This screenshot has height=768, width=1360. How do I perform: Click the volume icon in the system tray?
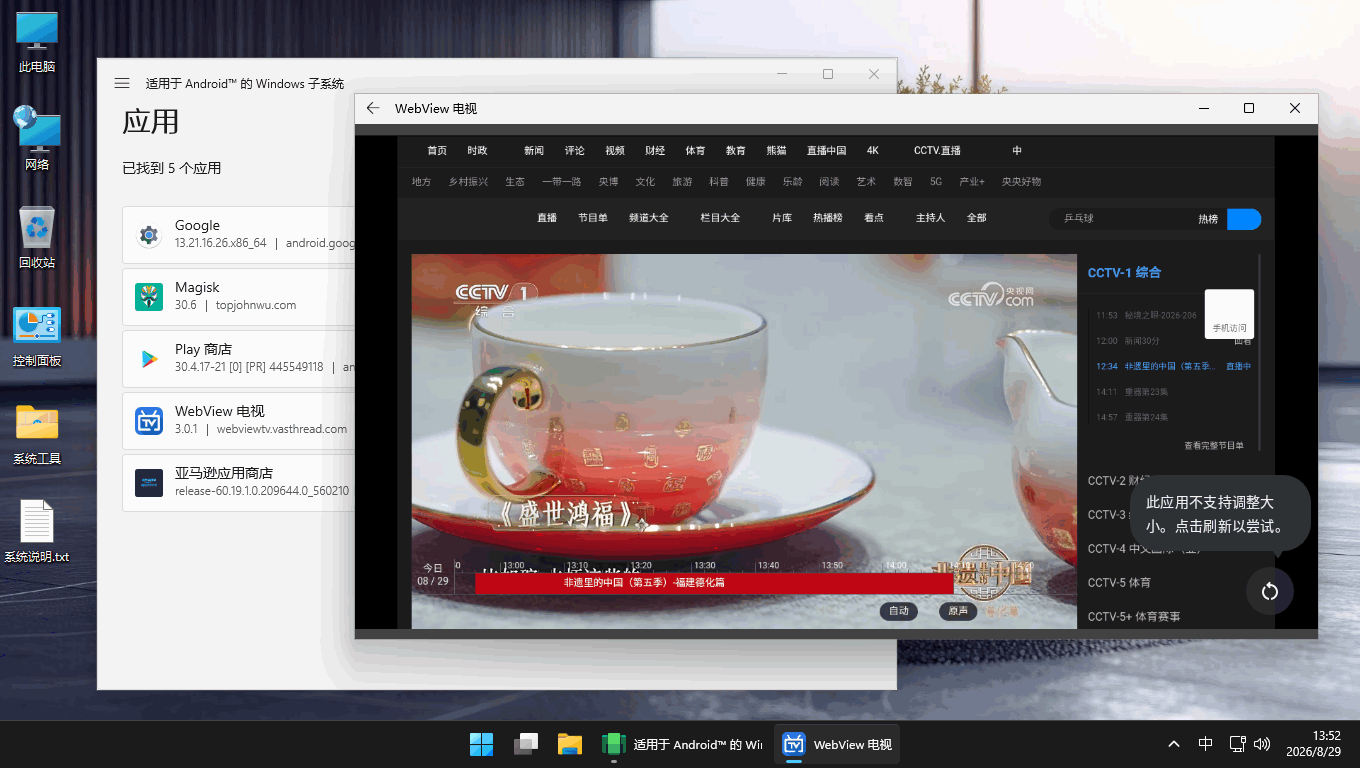pos(1262,744)
